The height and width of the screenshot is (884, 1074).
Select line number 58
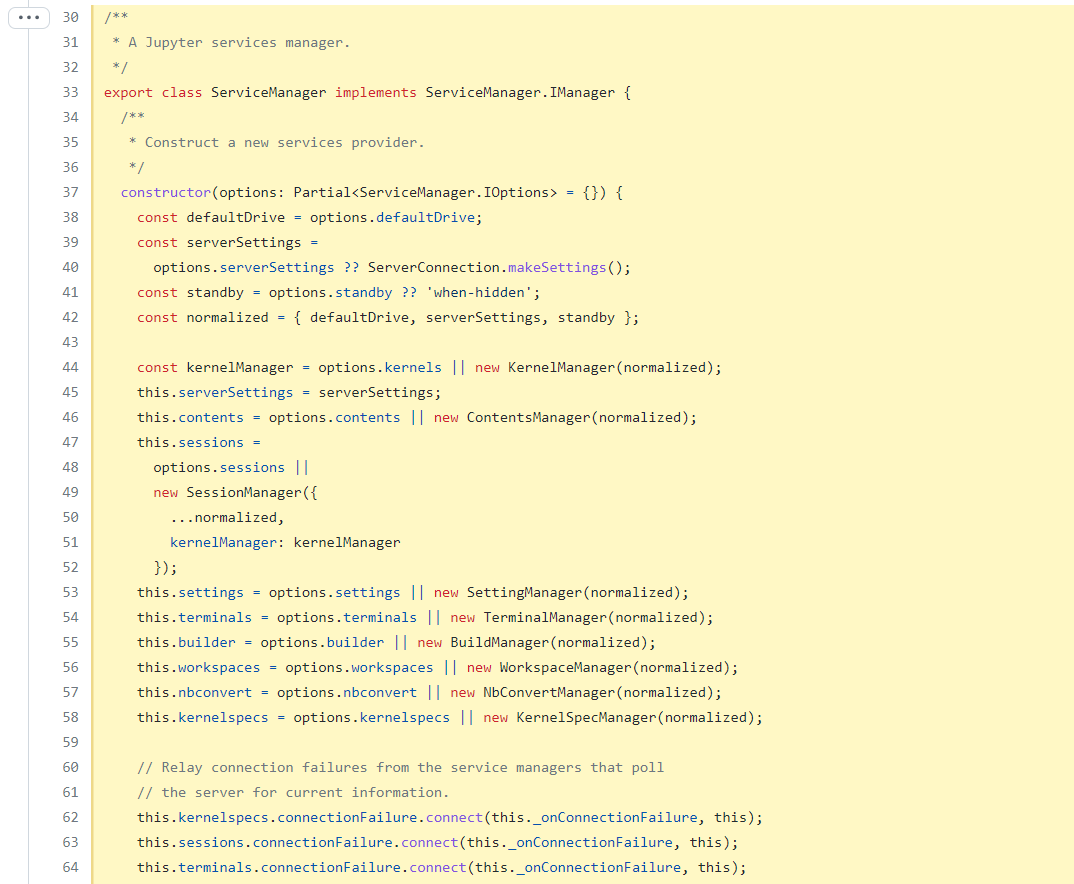(x=71, y=718)
